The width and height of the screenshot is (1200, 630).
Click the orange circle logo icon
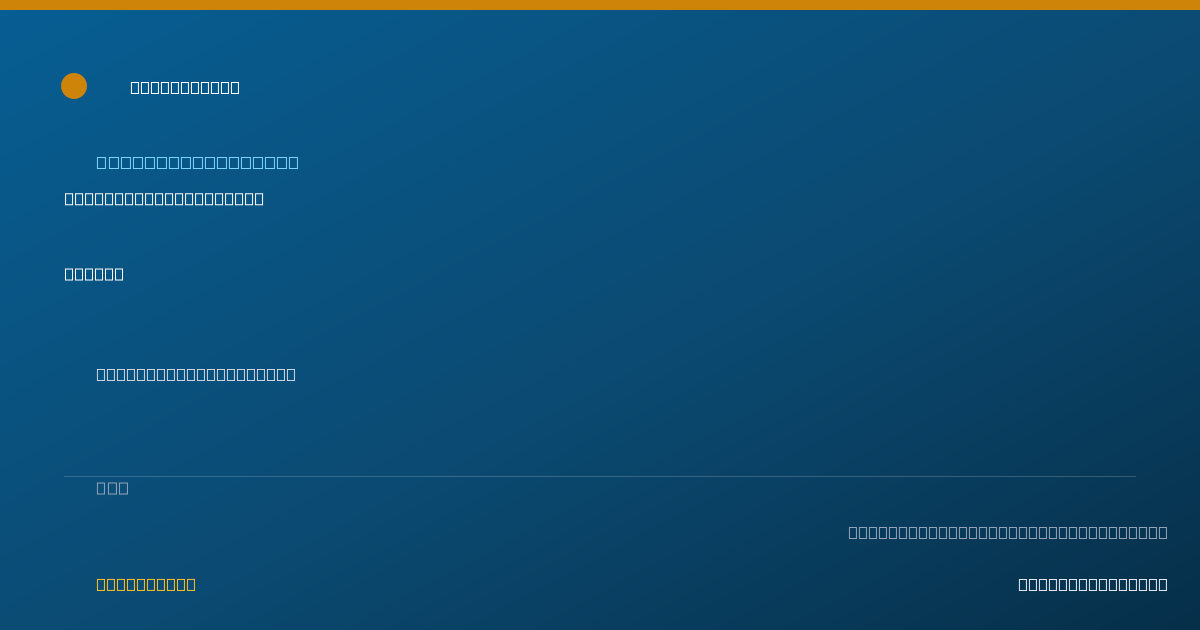coord(74,86)
